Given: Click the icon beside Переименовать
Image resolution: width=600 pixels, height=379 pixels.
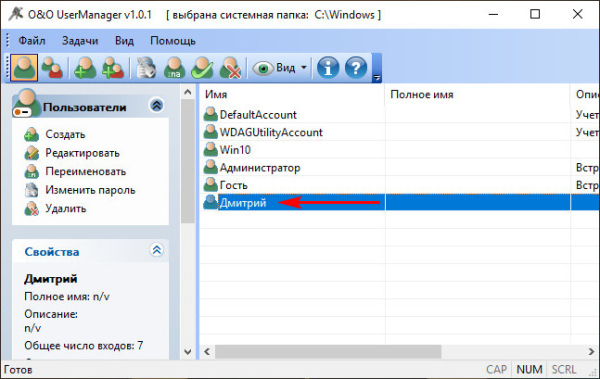Looking at the screenshot, I should tap(31, 172).
